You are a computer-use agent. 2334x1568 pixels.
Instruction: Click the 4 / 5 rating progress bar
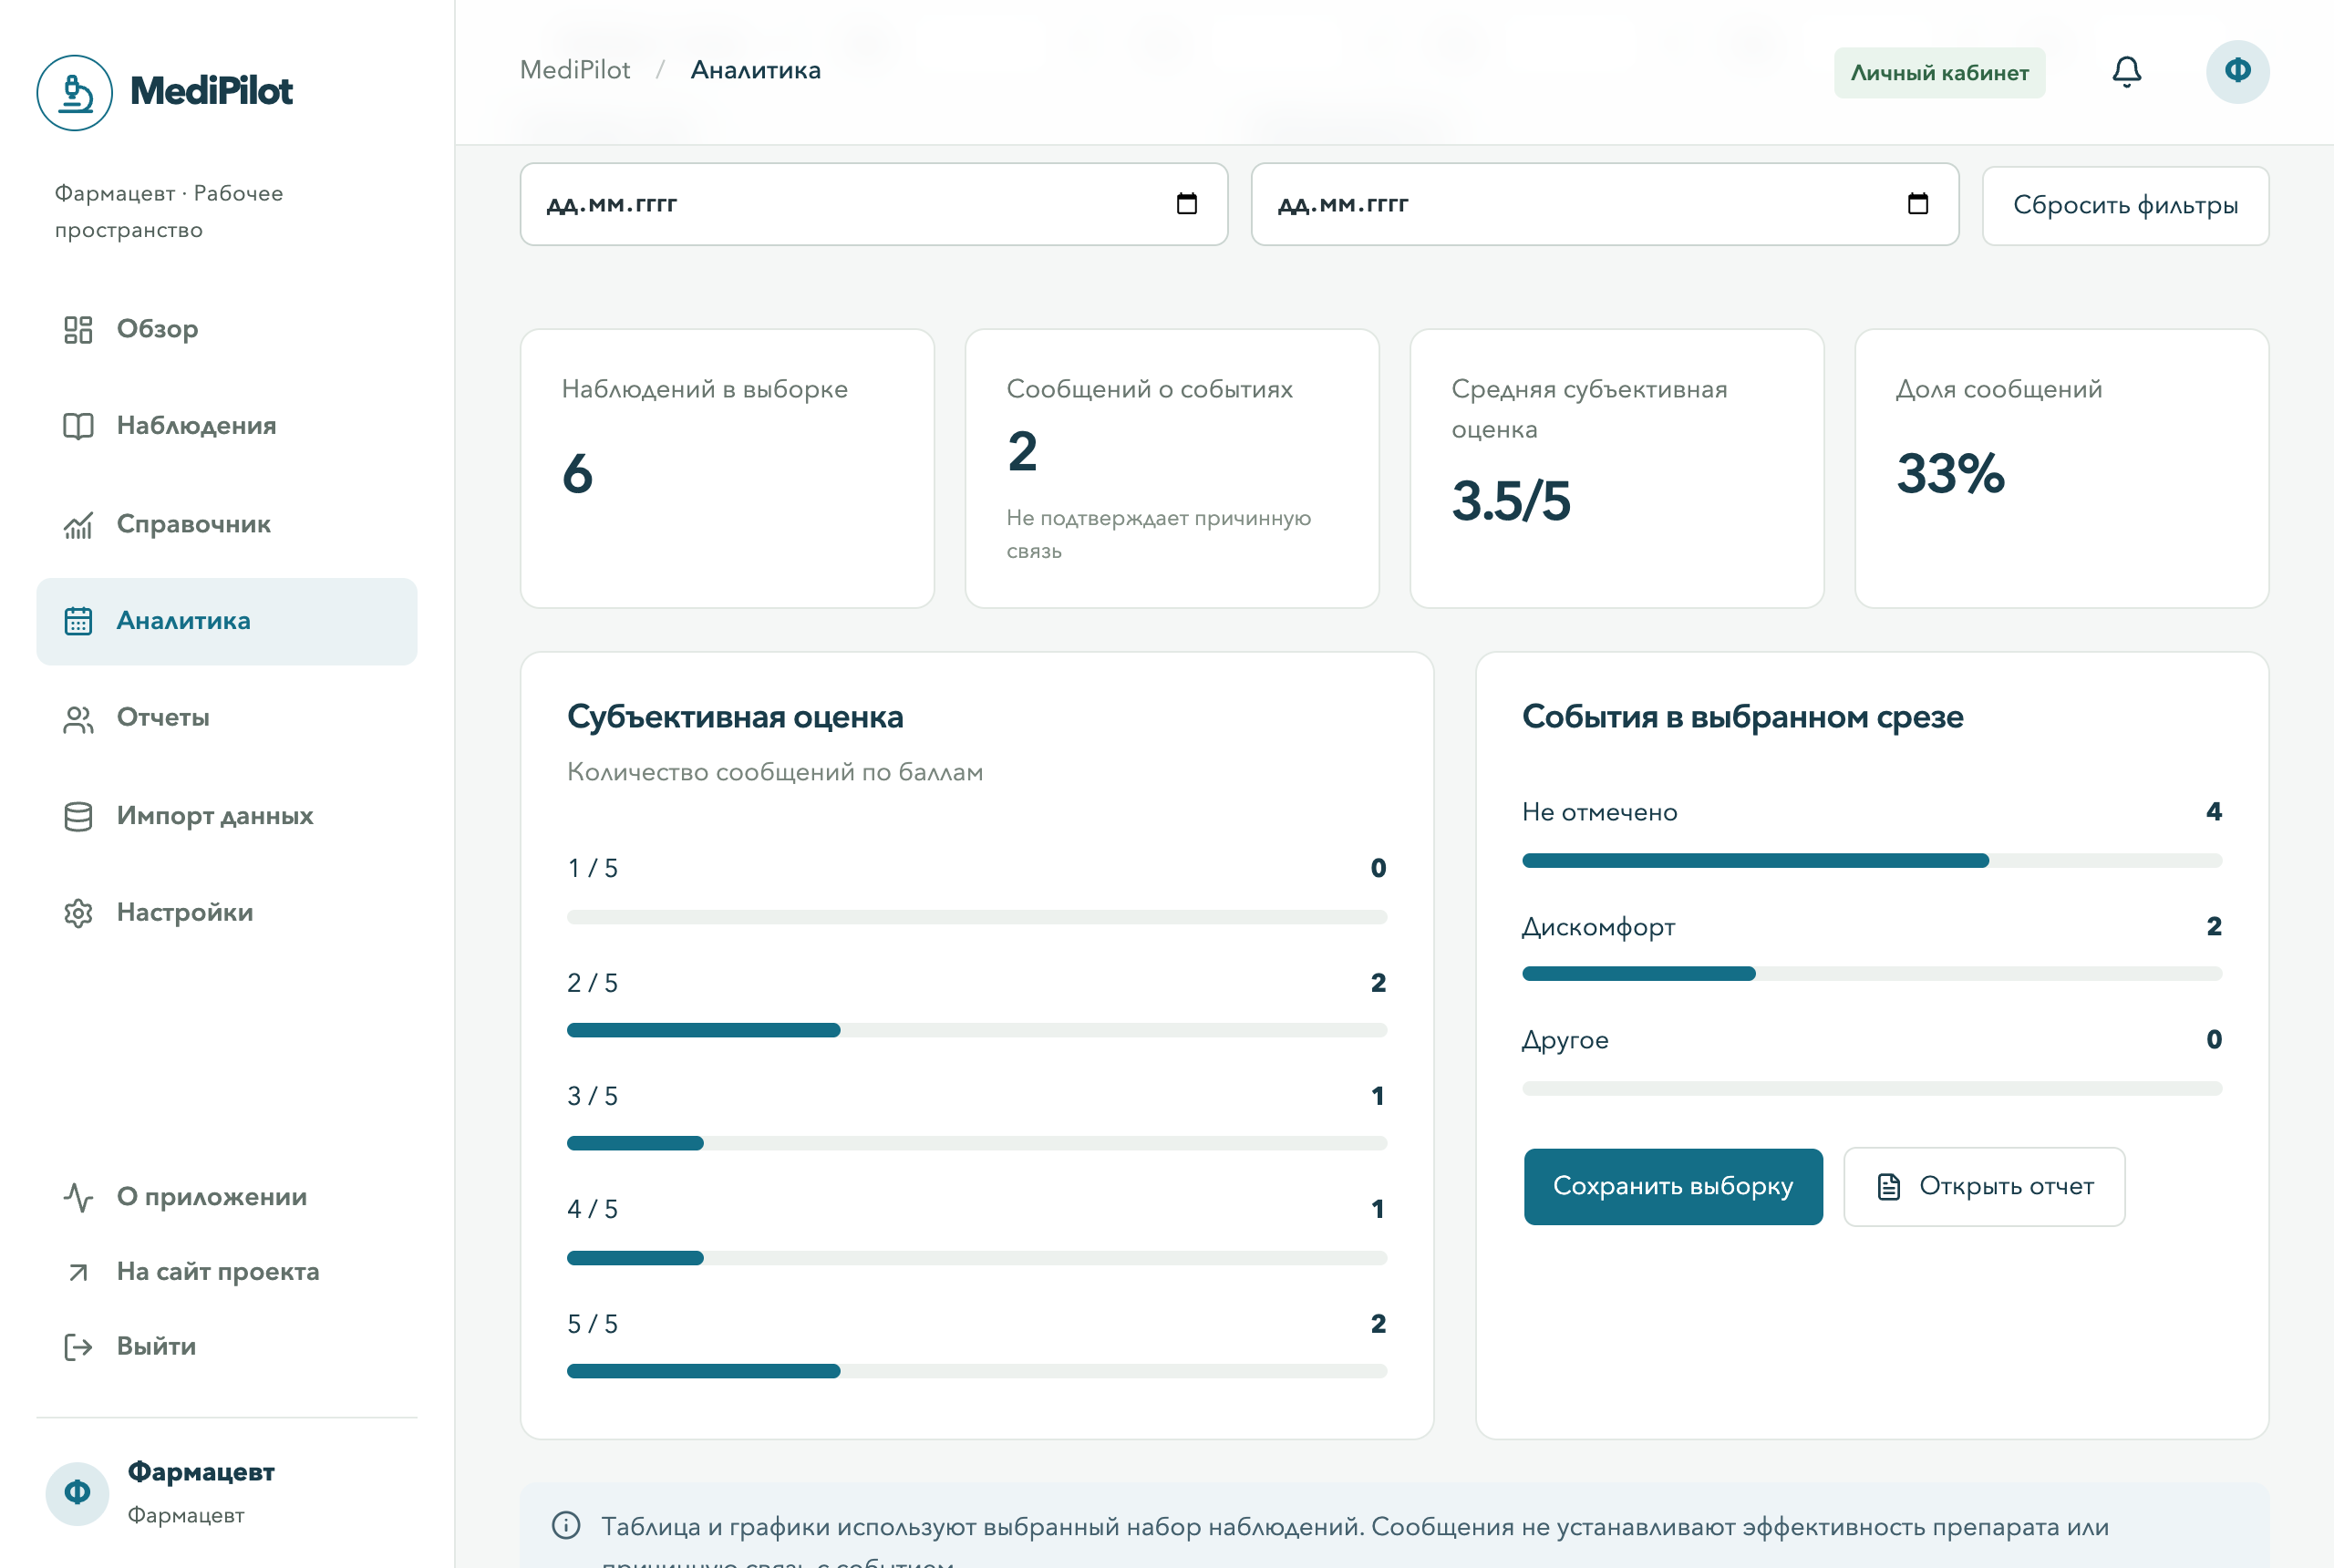pos(976,1258)
